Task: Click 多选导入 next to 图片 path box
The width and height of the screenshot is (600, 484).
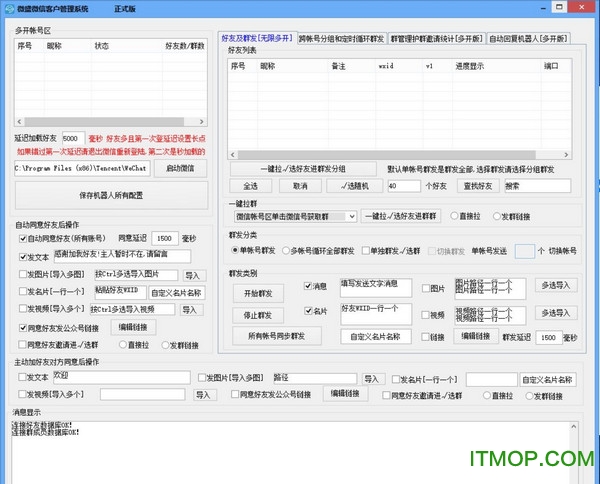Action: tap(556, 285)
